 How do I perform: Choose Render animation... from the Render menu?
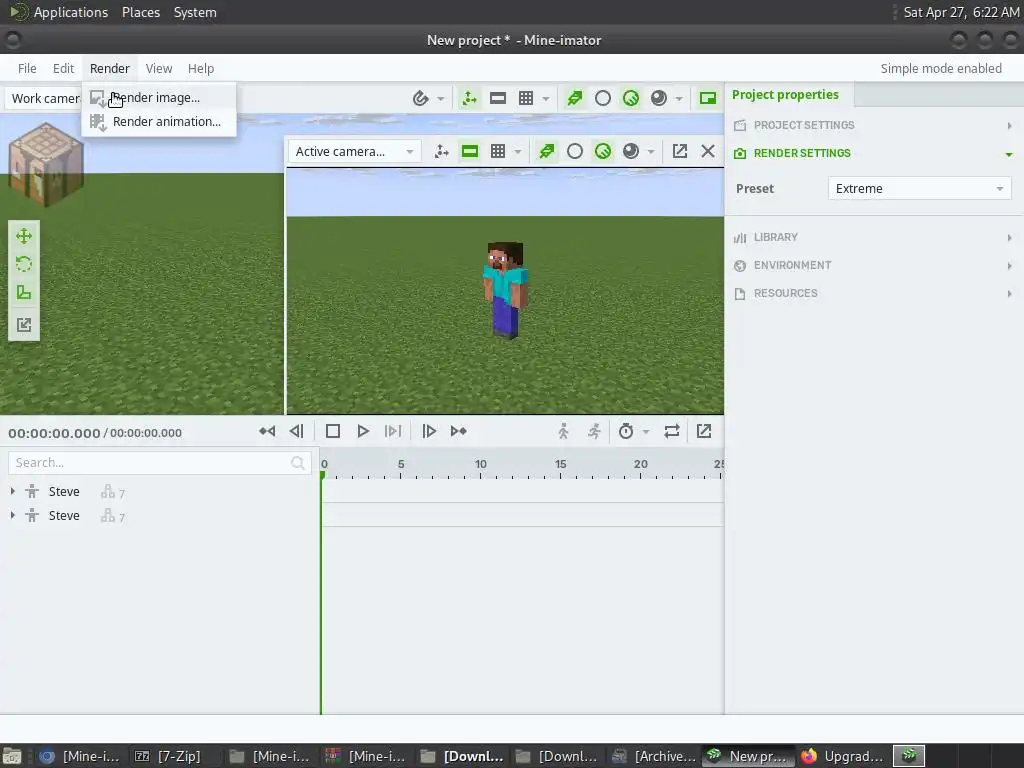tap(159, 121)
